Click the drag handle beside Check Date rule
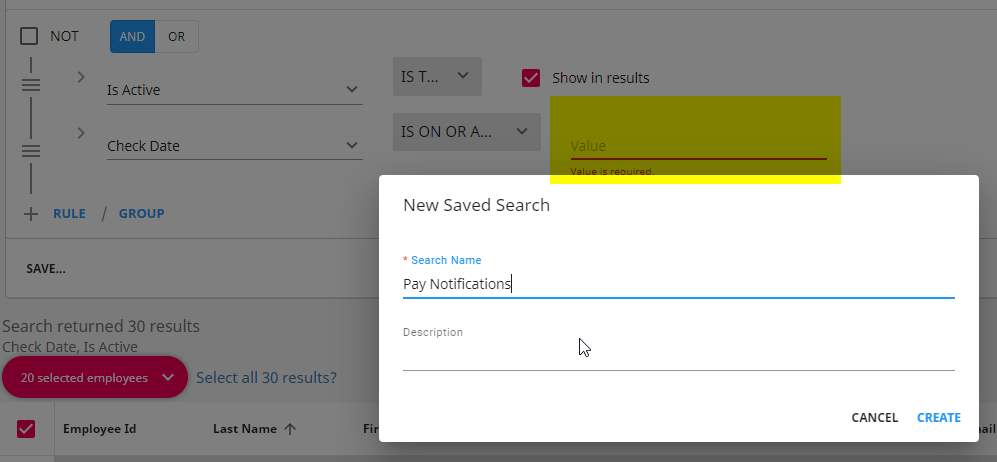The height and width of the screenshot is (462, 997). click(x=31, y=151)
